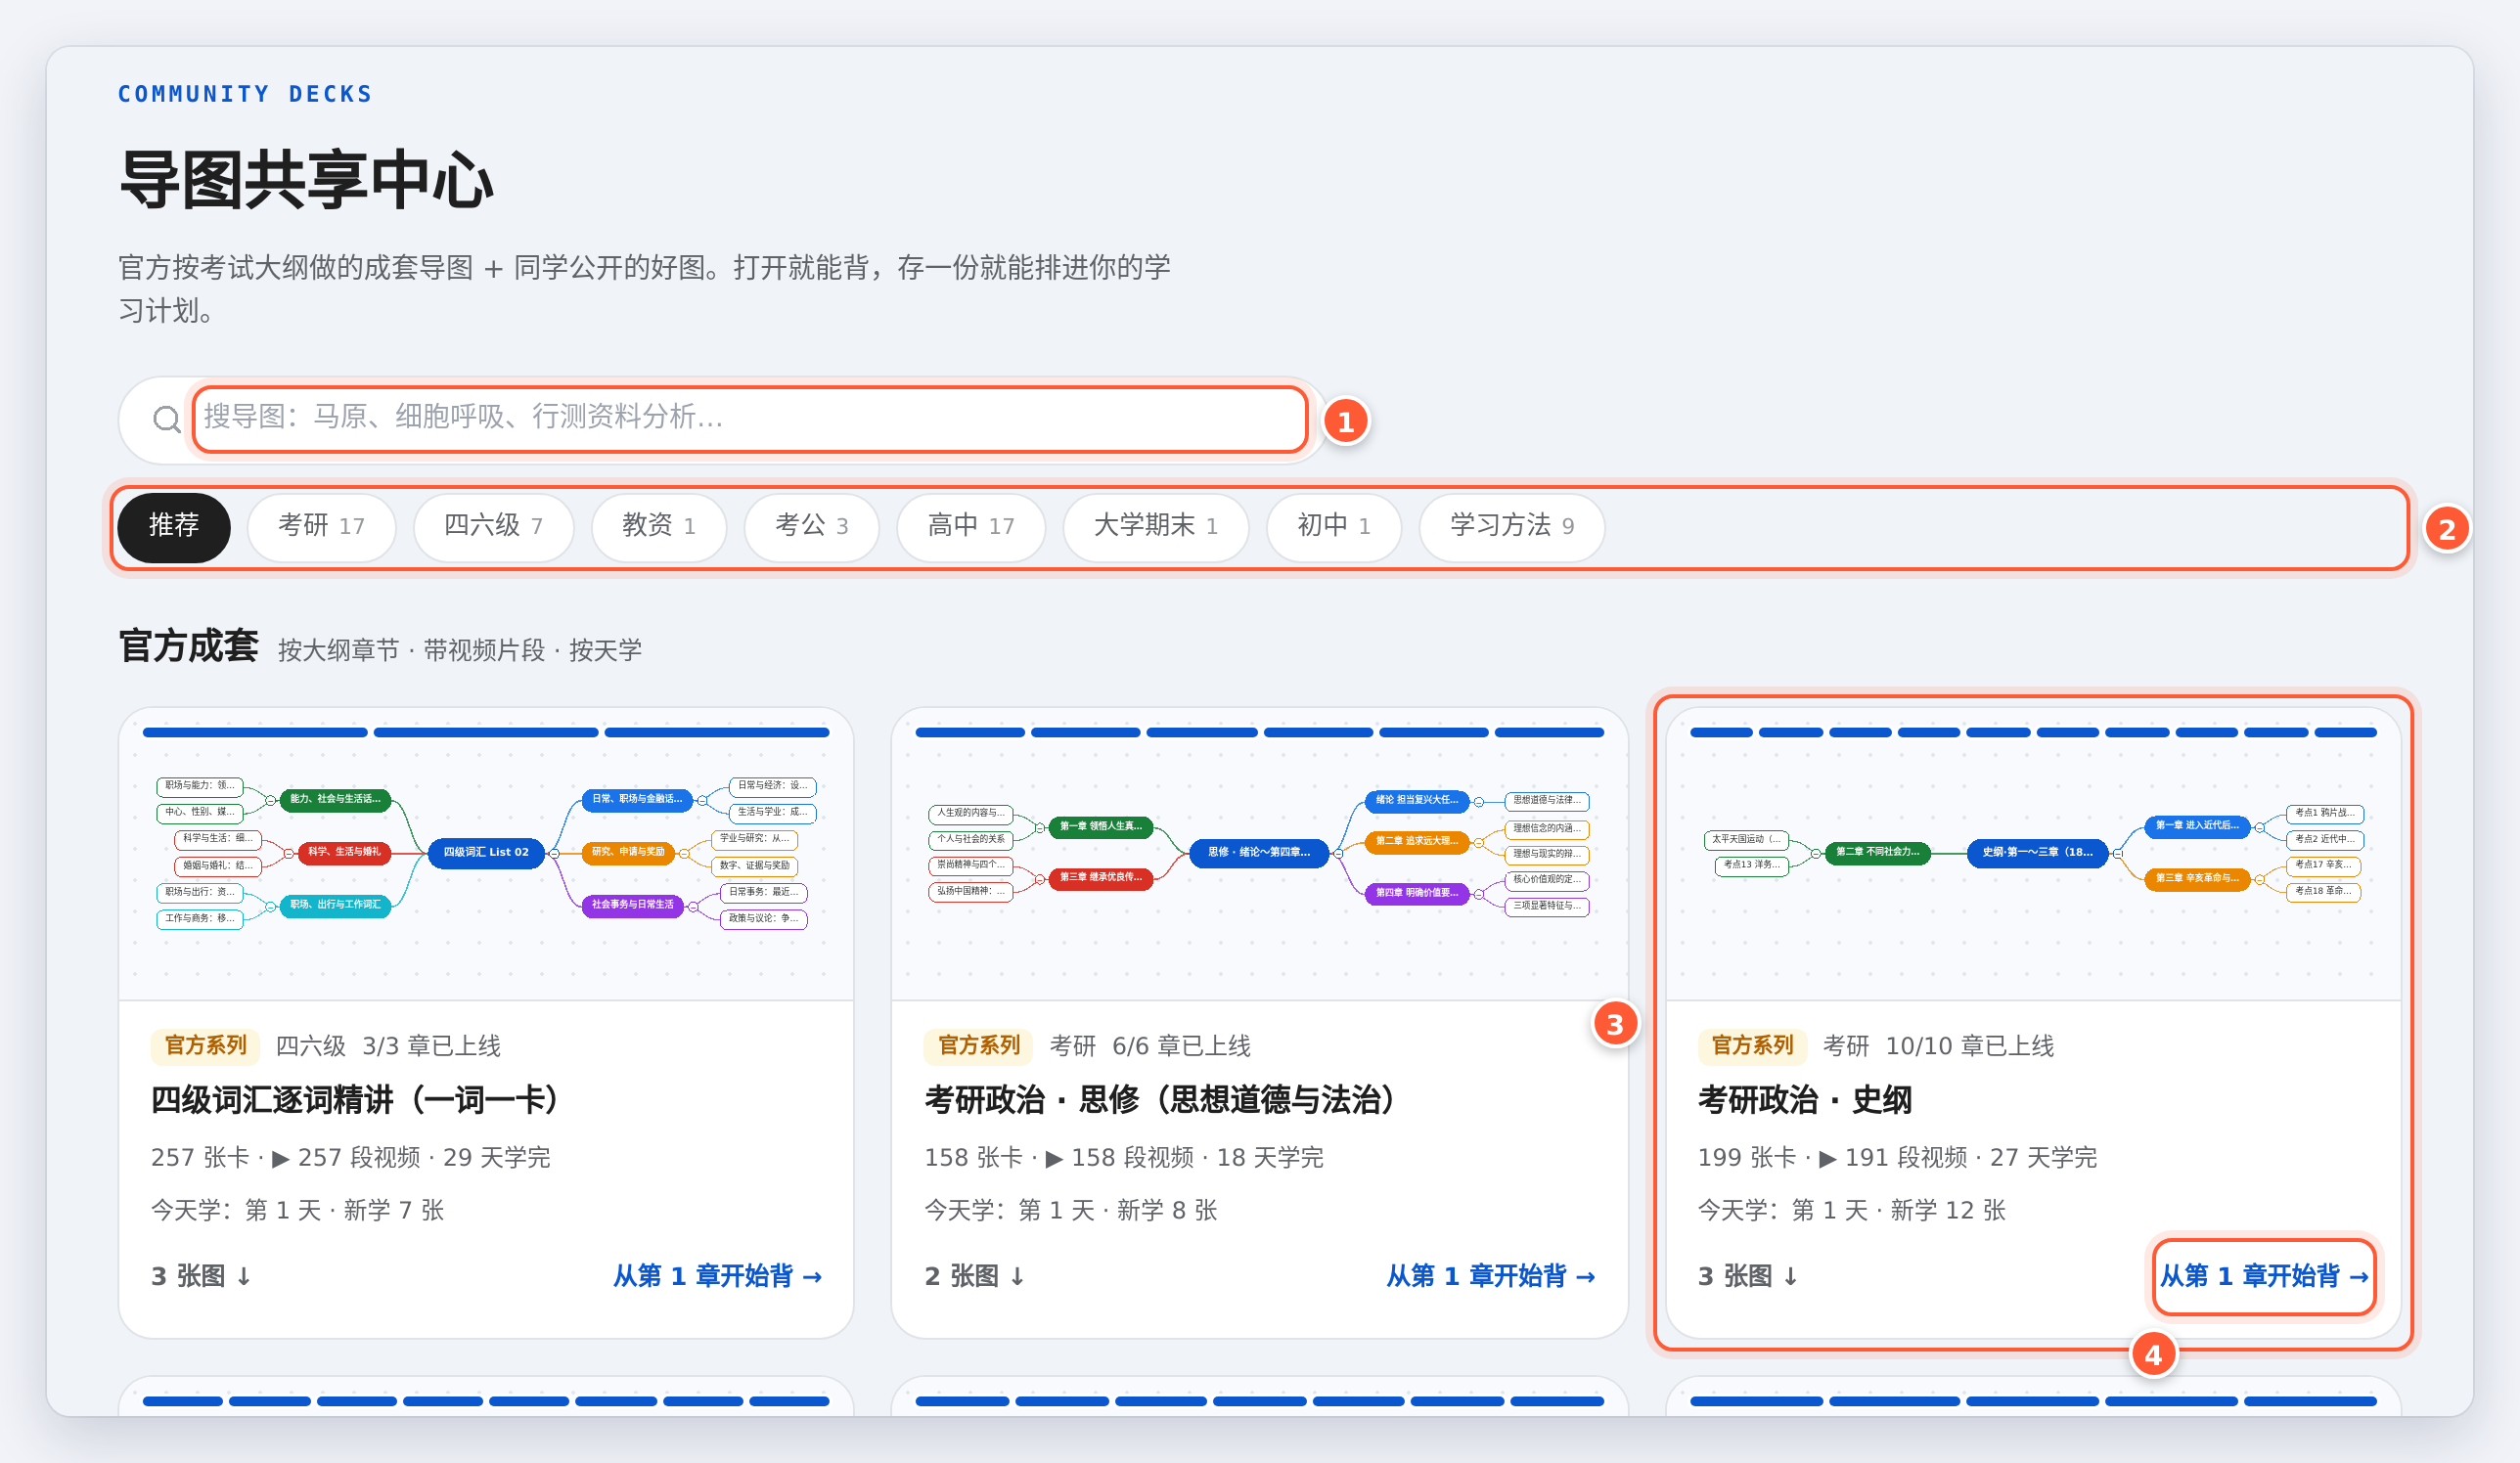The height and width of the screenshot is (1463, 2520).
Task: Click the 官方成套 section heading
Action: pos(188,647)
